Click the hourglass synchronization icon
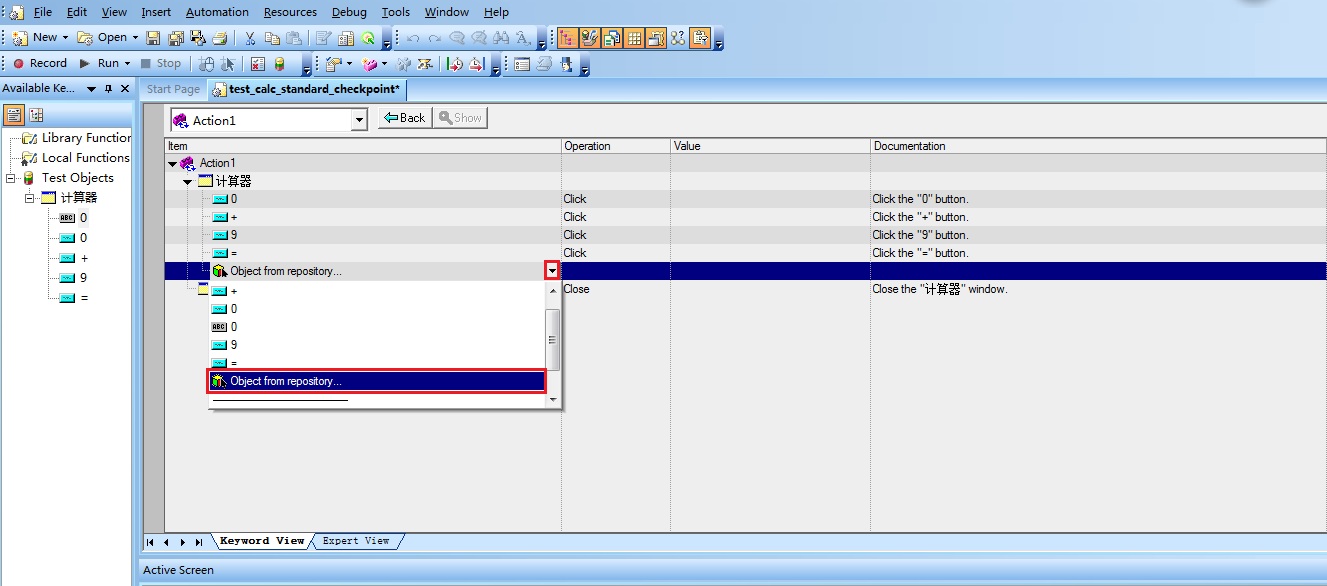1327x586 pixels. (x=425, y=64)
